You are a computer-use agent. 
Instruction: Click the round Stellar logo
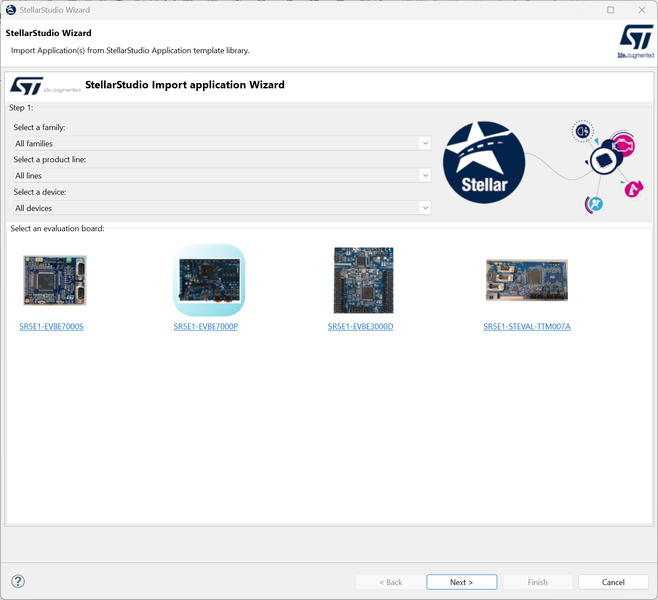click(x=484, y=162)
